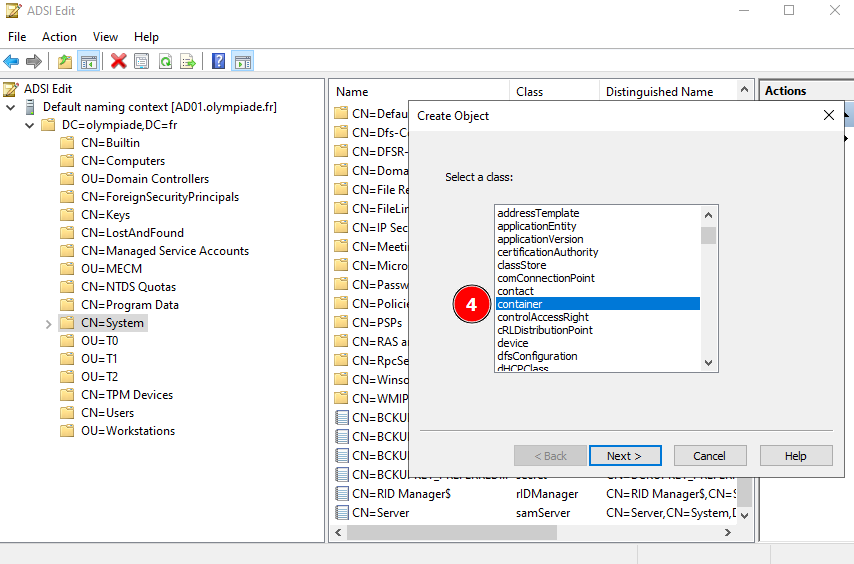The image size is (854, 564).
Task: Click the folder icon of CN=Policies row
Action: click(x=341, y=303)
